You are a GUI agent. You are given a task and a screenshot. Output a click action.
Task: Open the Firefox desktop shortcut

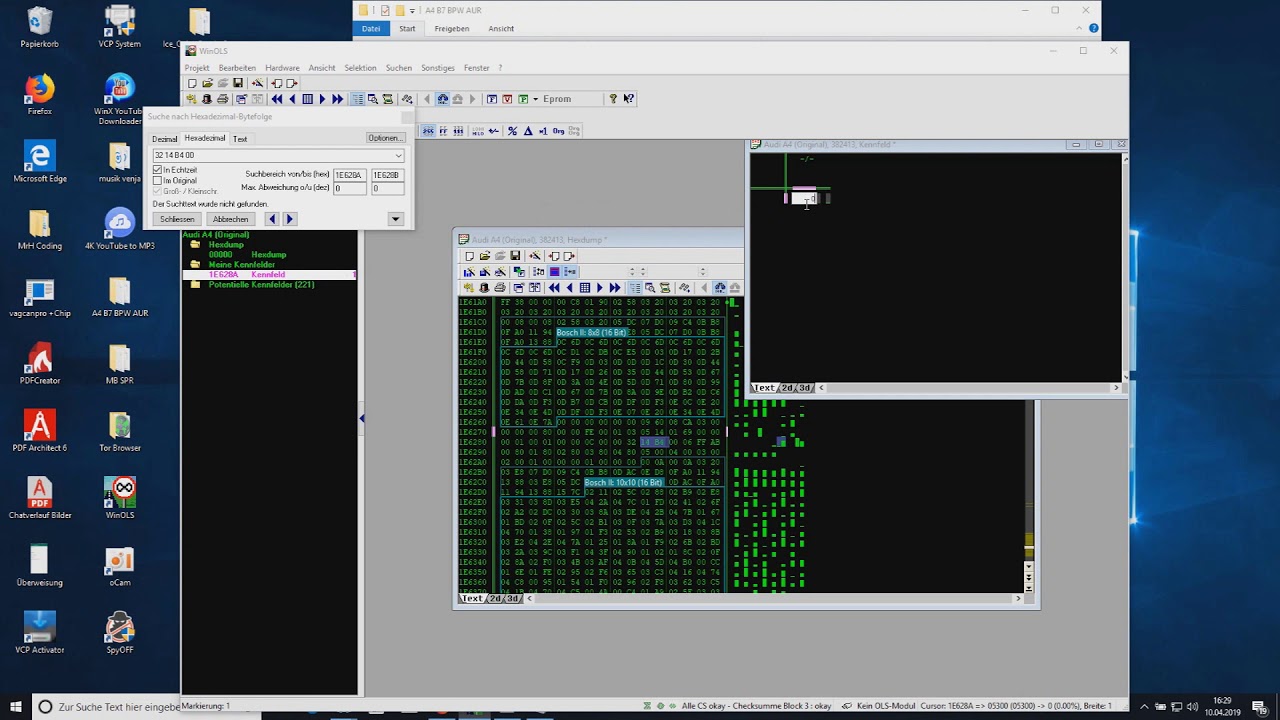tap(39, 96)
